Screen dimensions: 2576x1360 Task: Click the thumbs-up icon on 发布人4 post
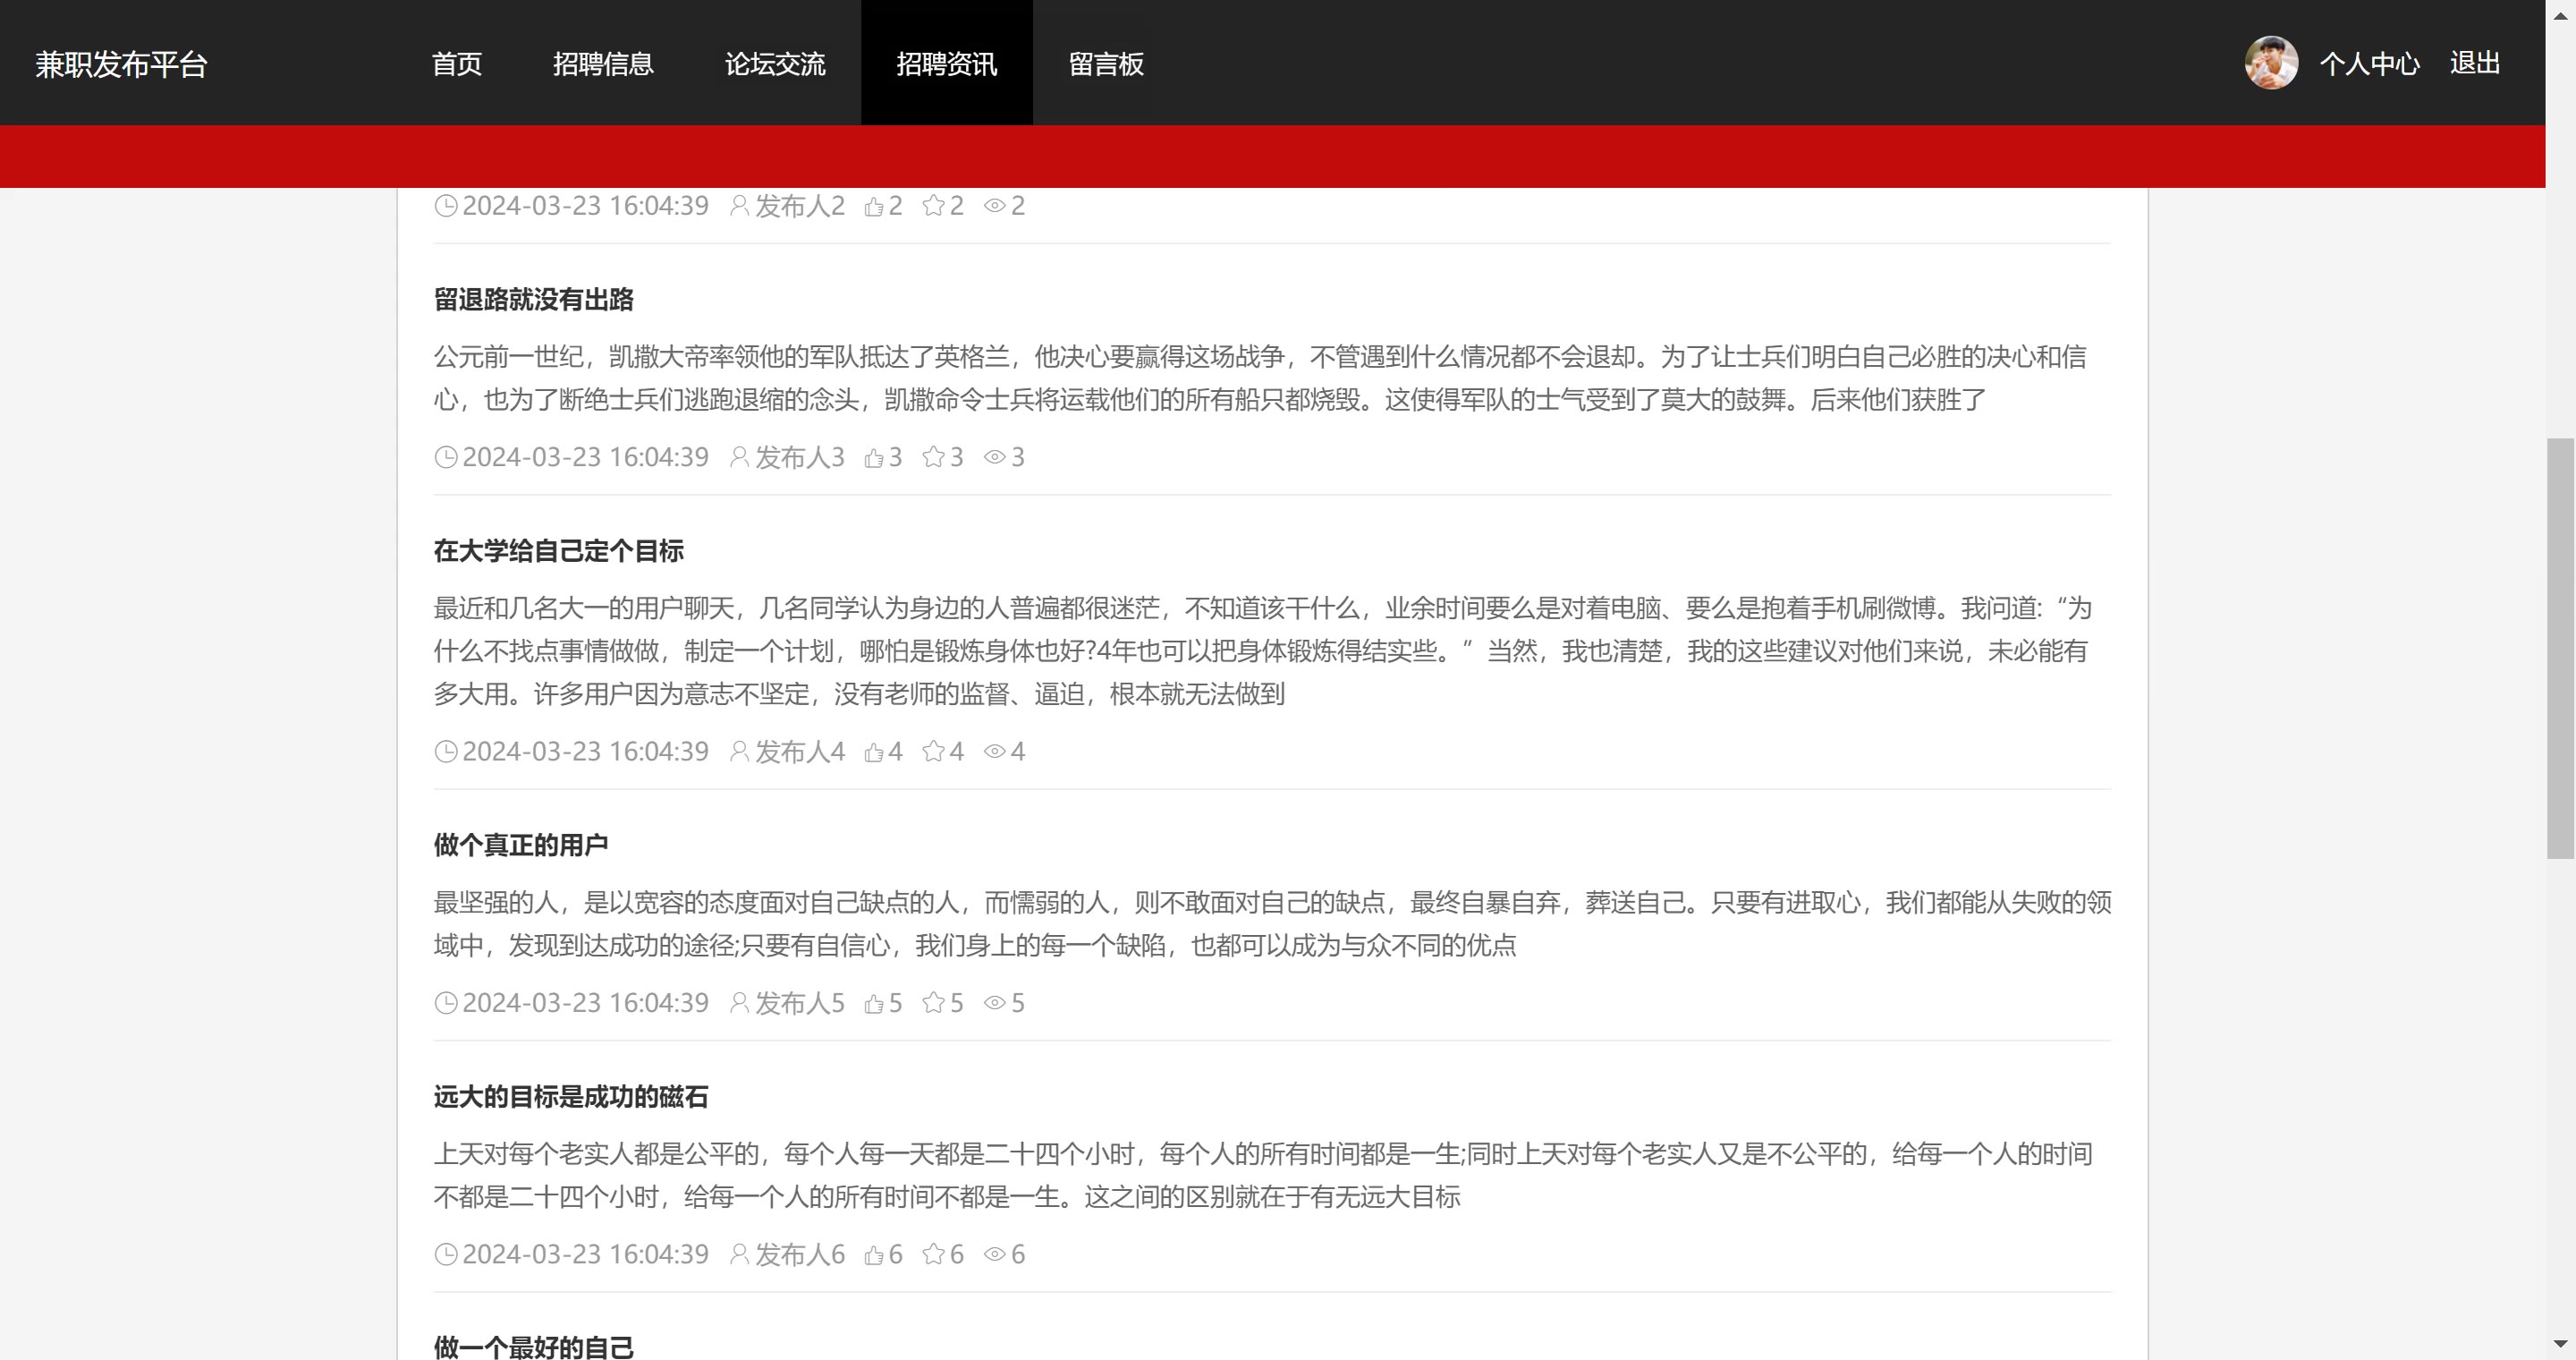[874, 752]
